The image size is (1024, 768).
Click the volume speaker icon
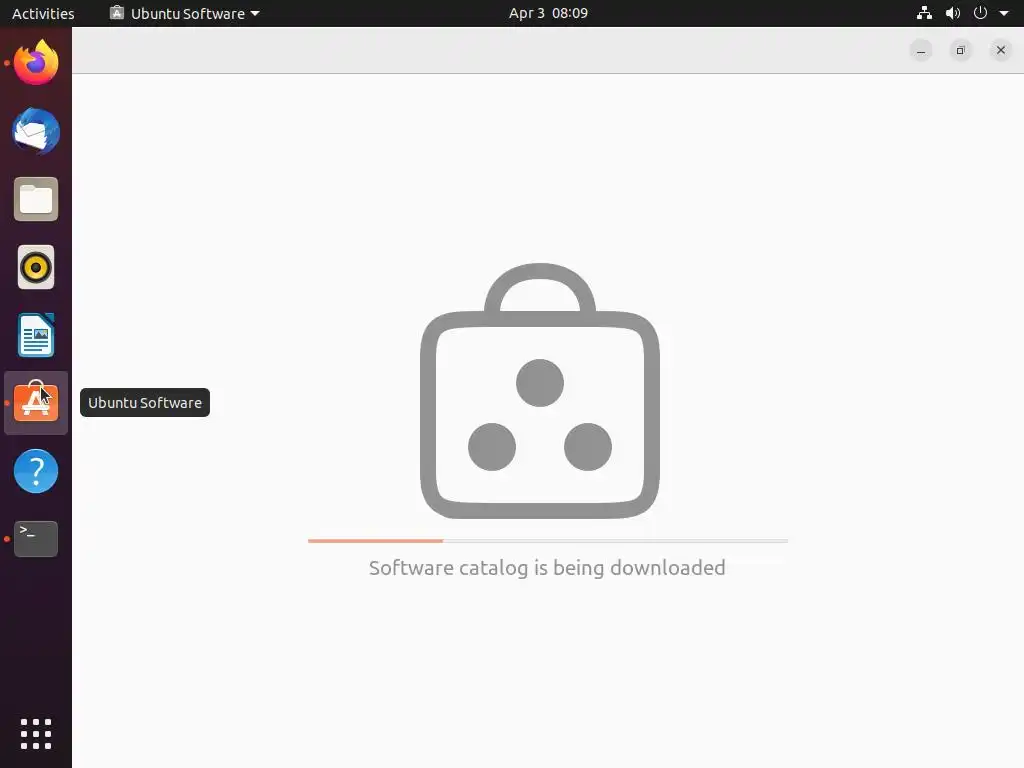point(953,13)
